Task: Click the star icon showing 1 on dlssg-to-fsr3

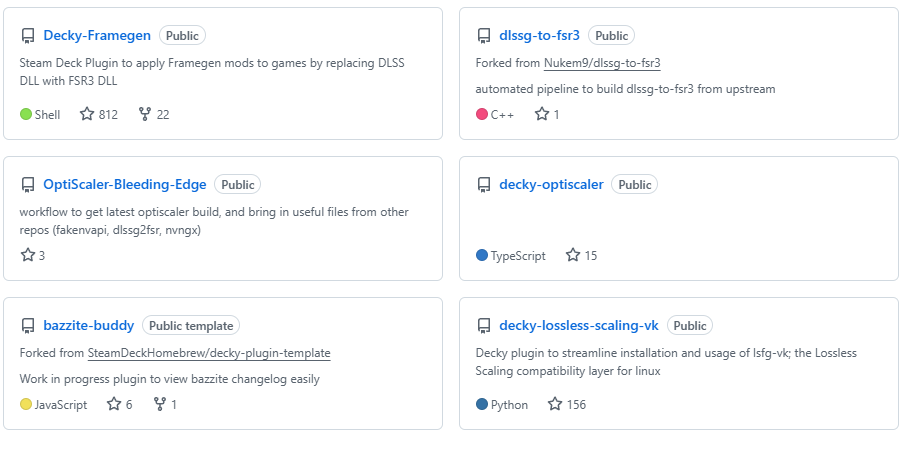Action: click(x=542, y=114)
